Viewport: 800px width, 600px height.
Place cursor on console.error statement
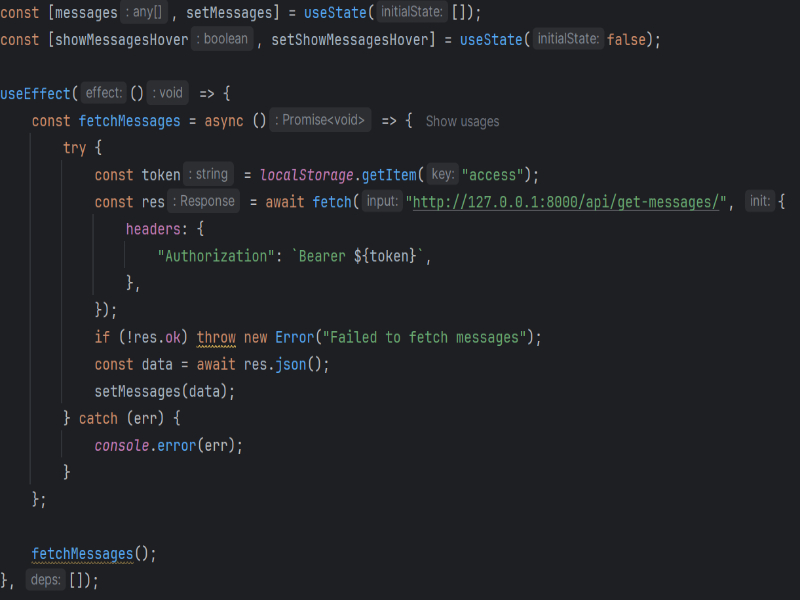[x=168, y=445]
